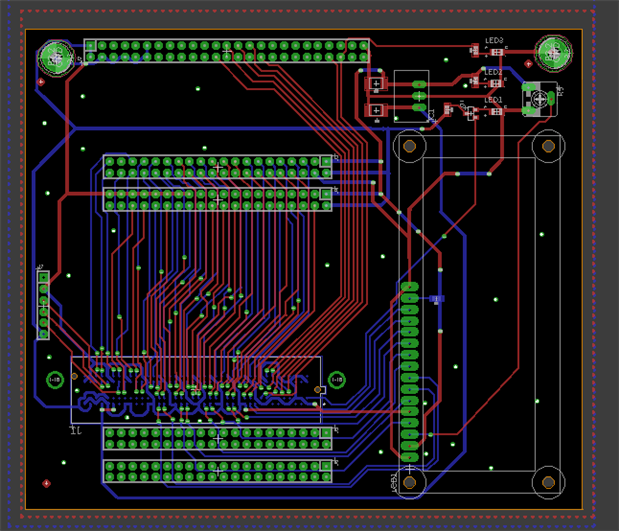Select the LED2 silkscreen label
The height and width of the screenshot is (531, 619).
[493, 72]
